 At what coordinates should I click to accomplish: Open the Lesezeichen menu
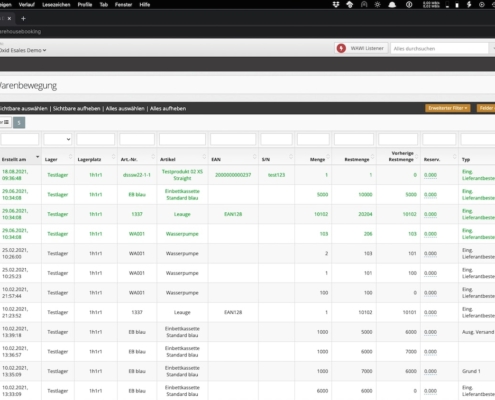(x=56, y=5)
